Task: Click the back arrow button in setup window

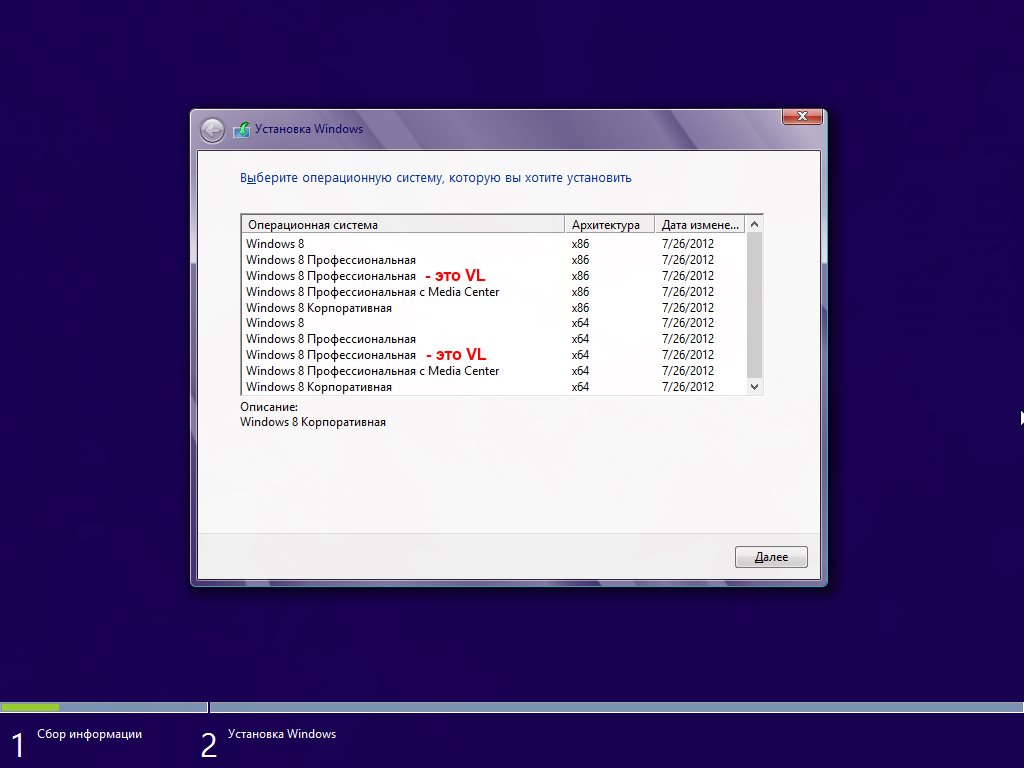Action: 212,130
